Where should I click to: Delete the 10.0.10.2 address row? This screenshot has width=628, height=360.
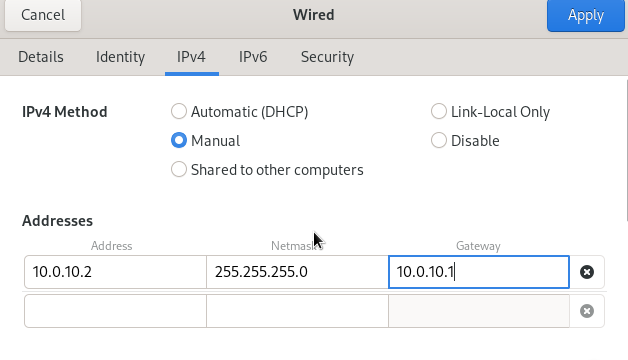coord(587,272)
